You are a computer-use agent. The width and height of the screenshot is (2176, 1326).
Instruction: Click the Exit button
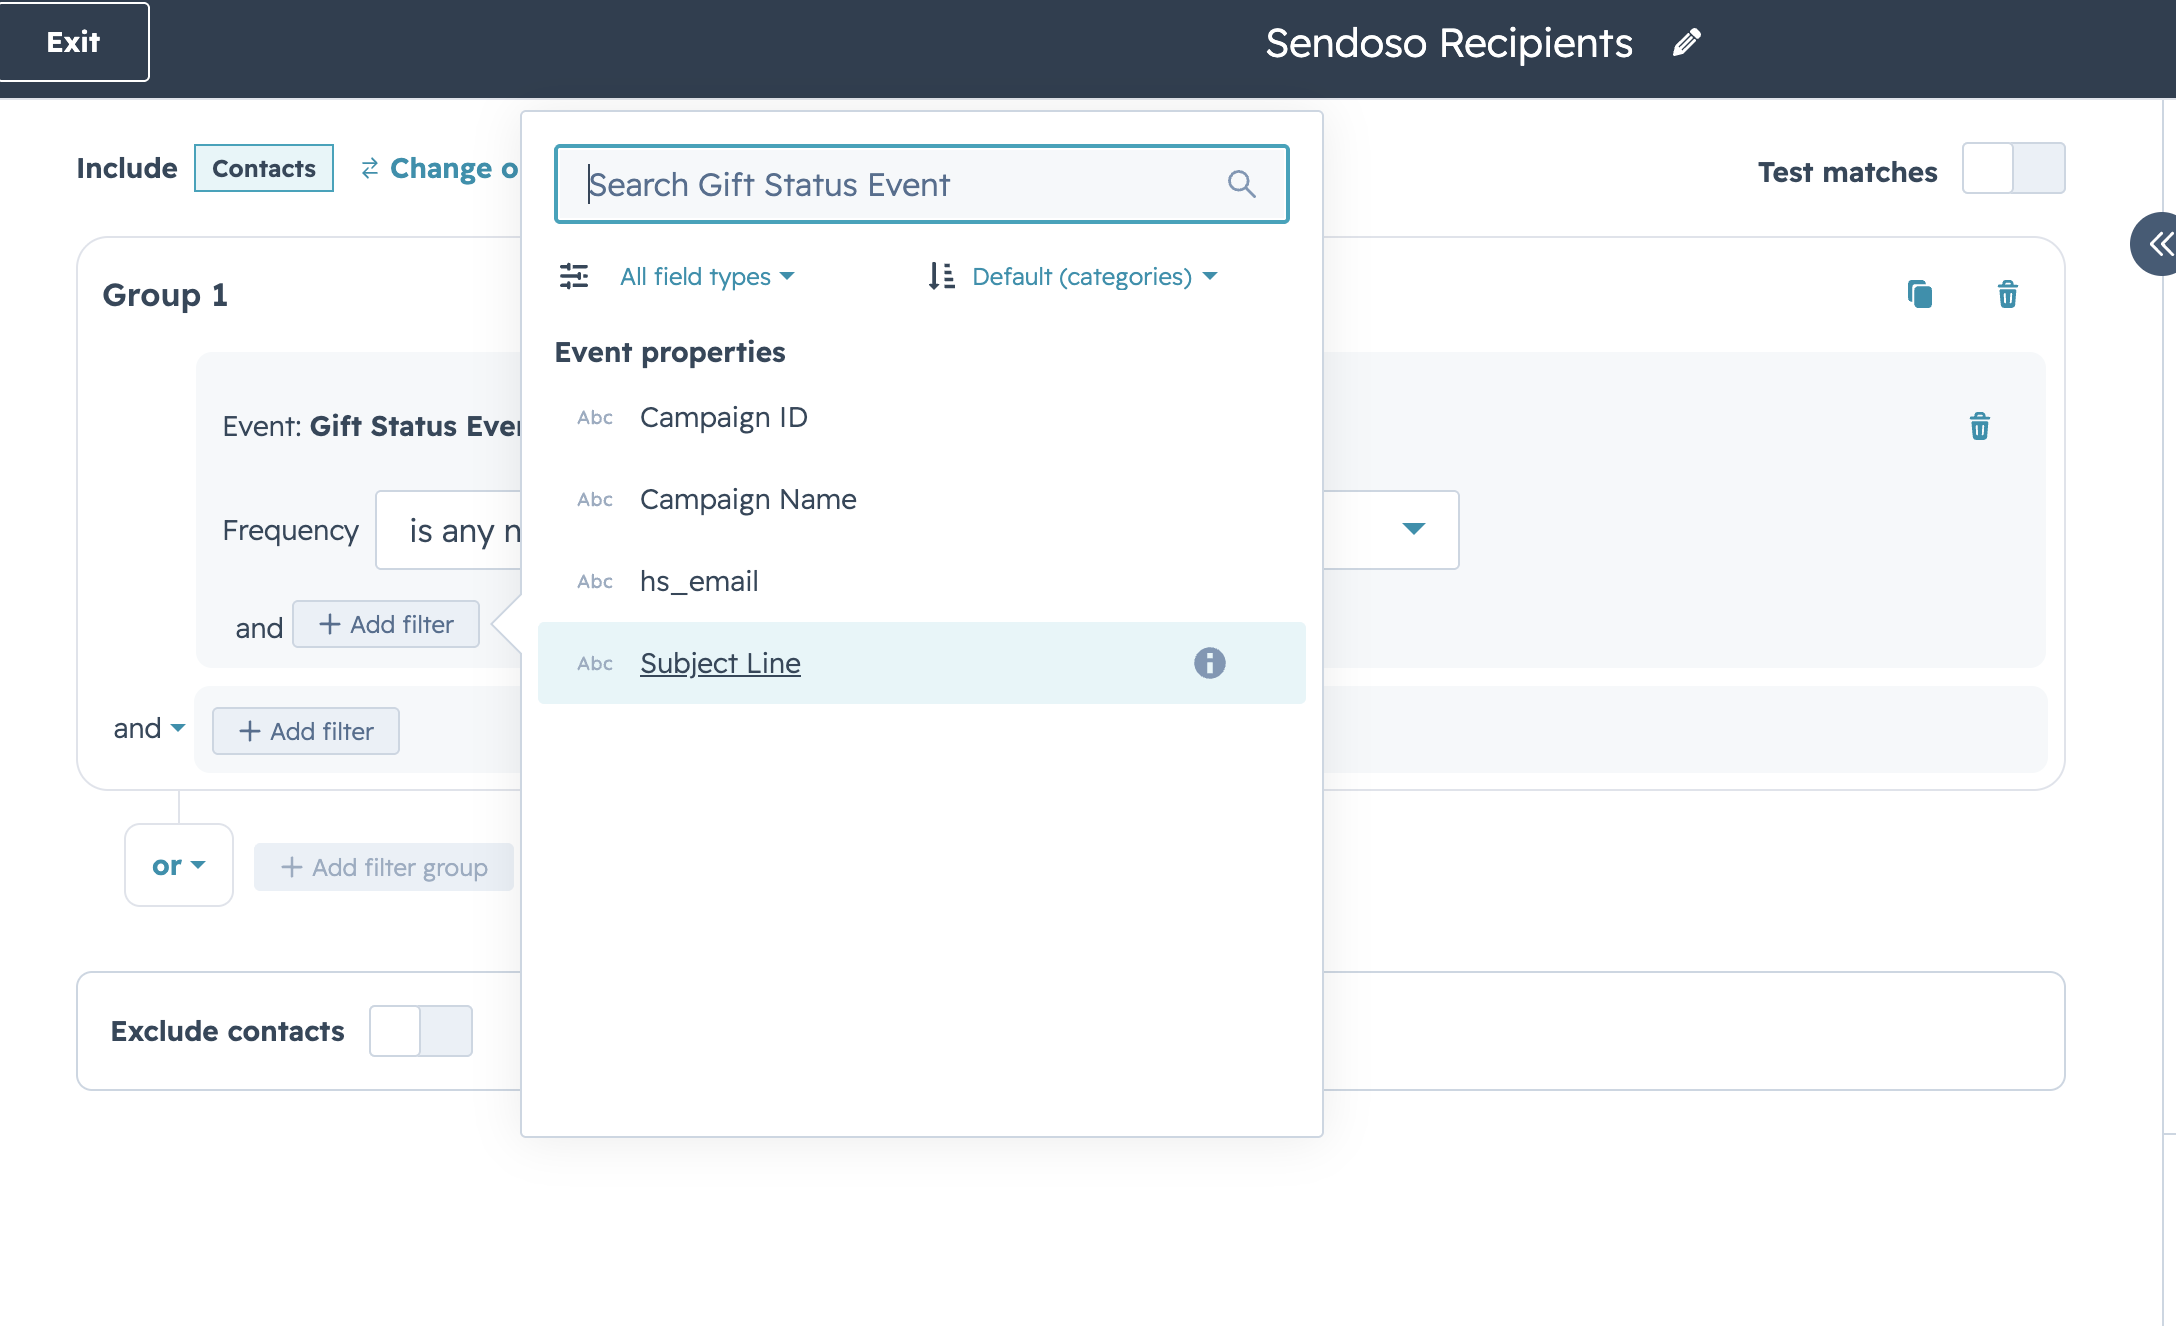74,42
